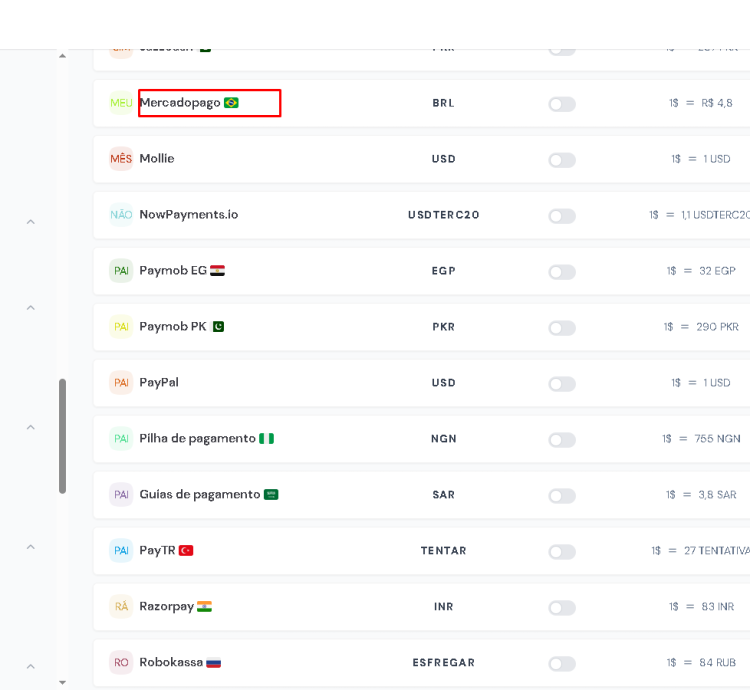Click the BRL currency cell
This screenshot has height=690, width=750.
pyautogui.click(x=443, y=103)
